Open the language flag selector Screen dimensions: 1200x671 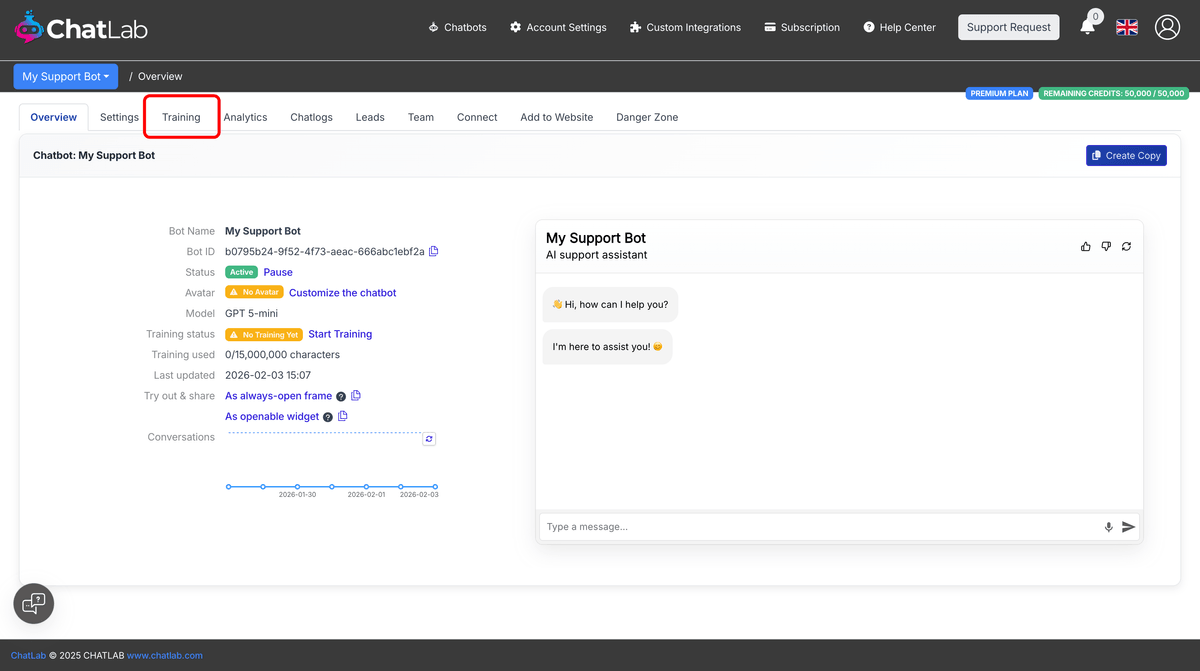tap(1126, 27)
